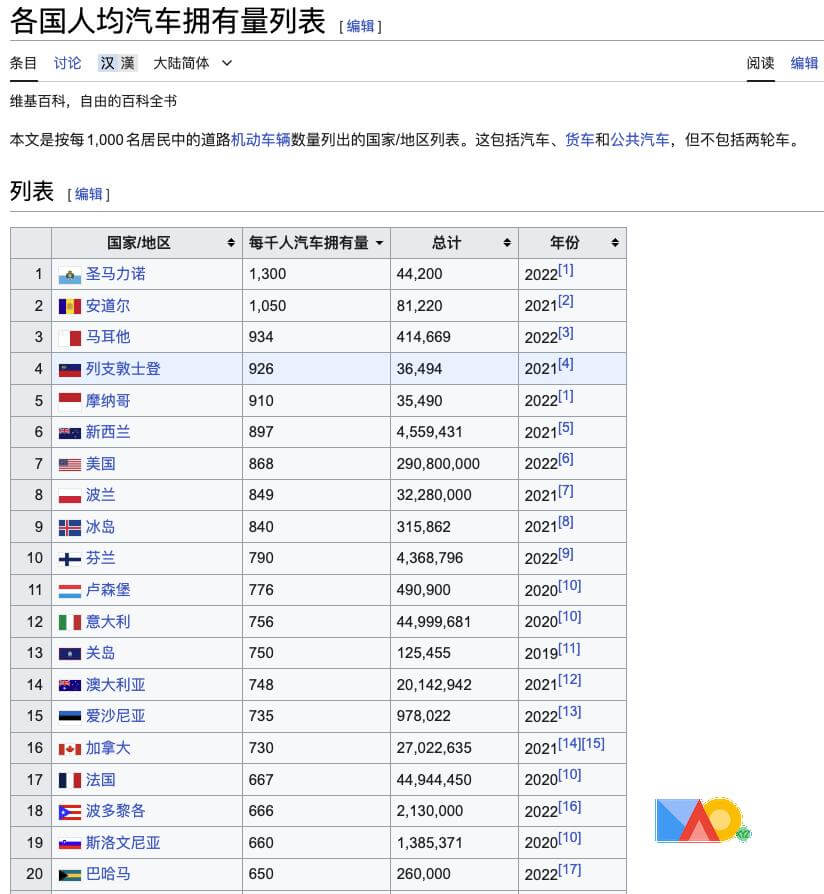
Task: Sort table by 年份 column
Action: (x=572, y=243)
